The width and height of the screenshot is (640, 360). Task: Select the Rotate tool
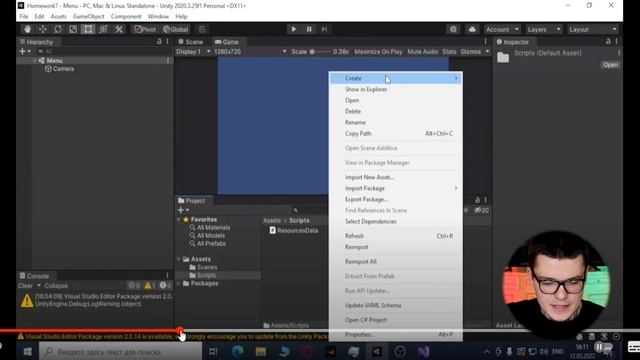(58, 29)
